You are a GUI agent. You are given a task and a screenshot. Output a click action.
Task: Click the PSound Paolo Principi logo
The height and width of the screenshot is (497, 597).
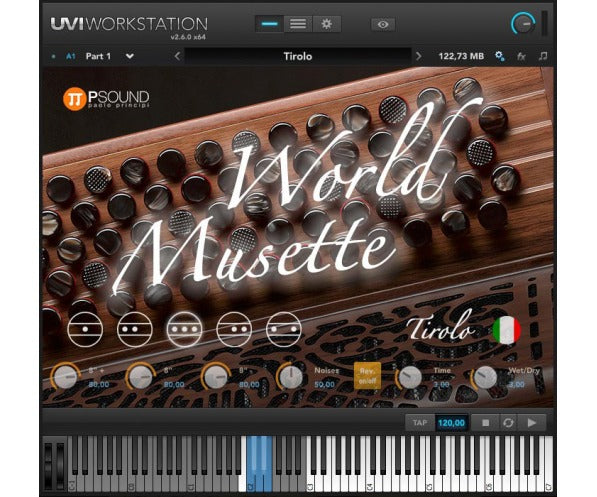[x=106, y=99]
